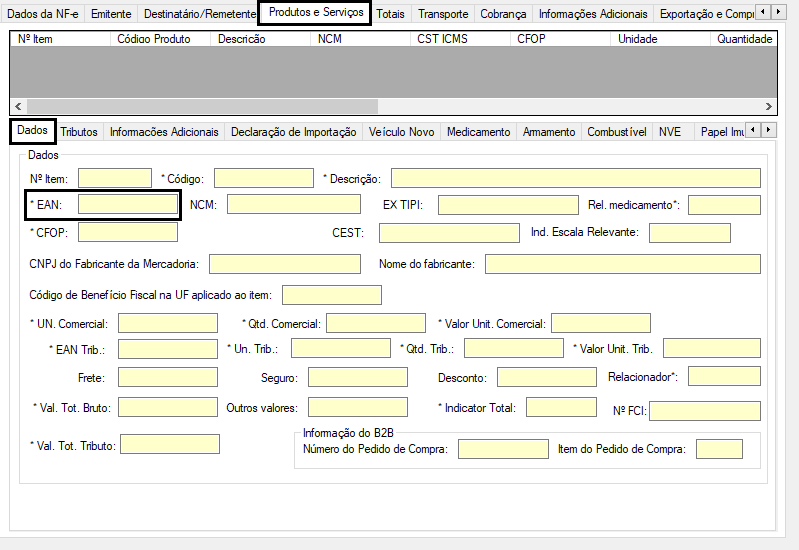Click the grid's horizontal scrollbar right arrow
The height and width of the screenshot is (550, 799).
pyautogui.click(x=768, y=107)
